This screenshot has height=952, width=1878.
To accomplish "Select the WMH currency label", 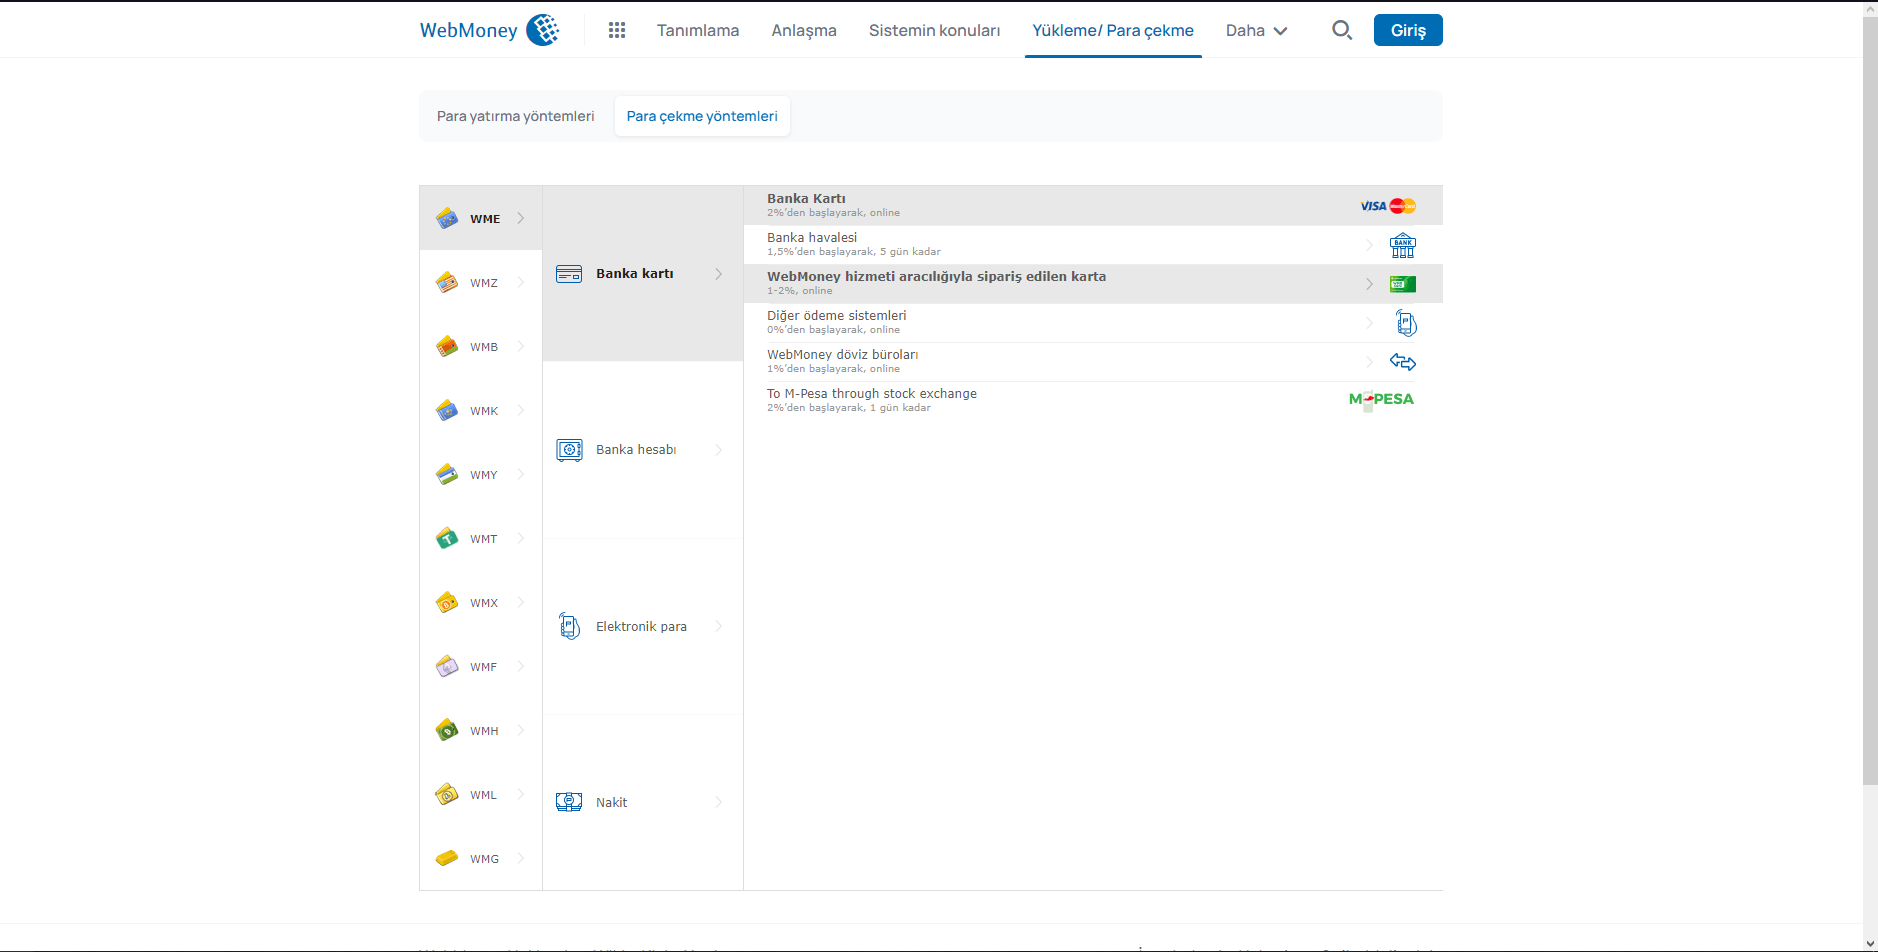I will [484, 731].
